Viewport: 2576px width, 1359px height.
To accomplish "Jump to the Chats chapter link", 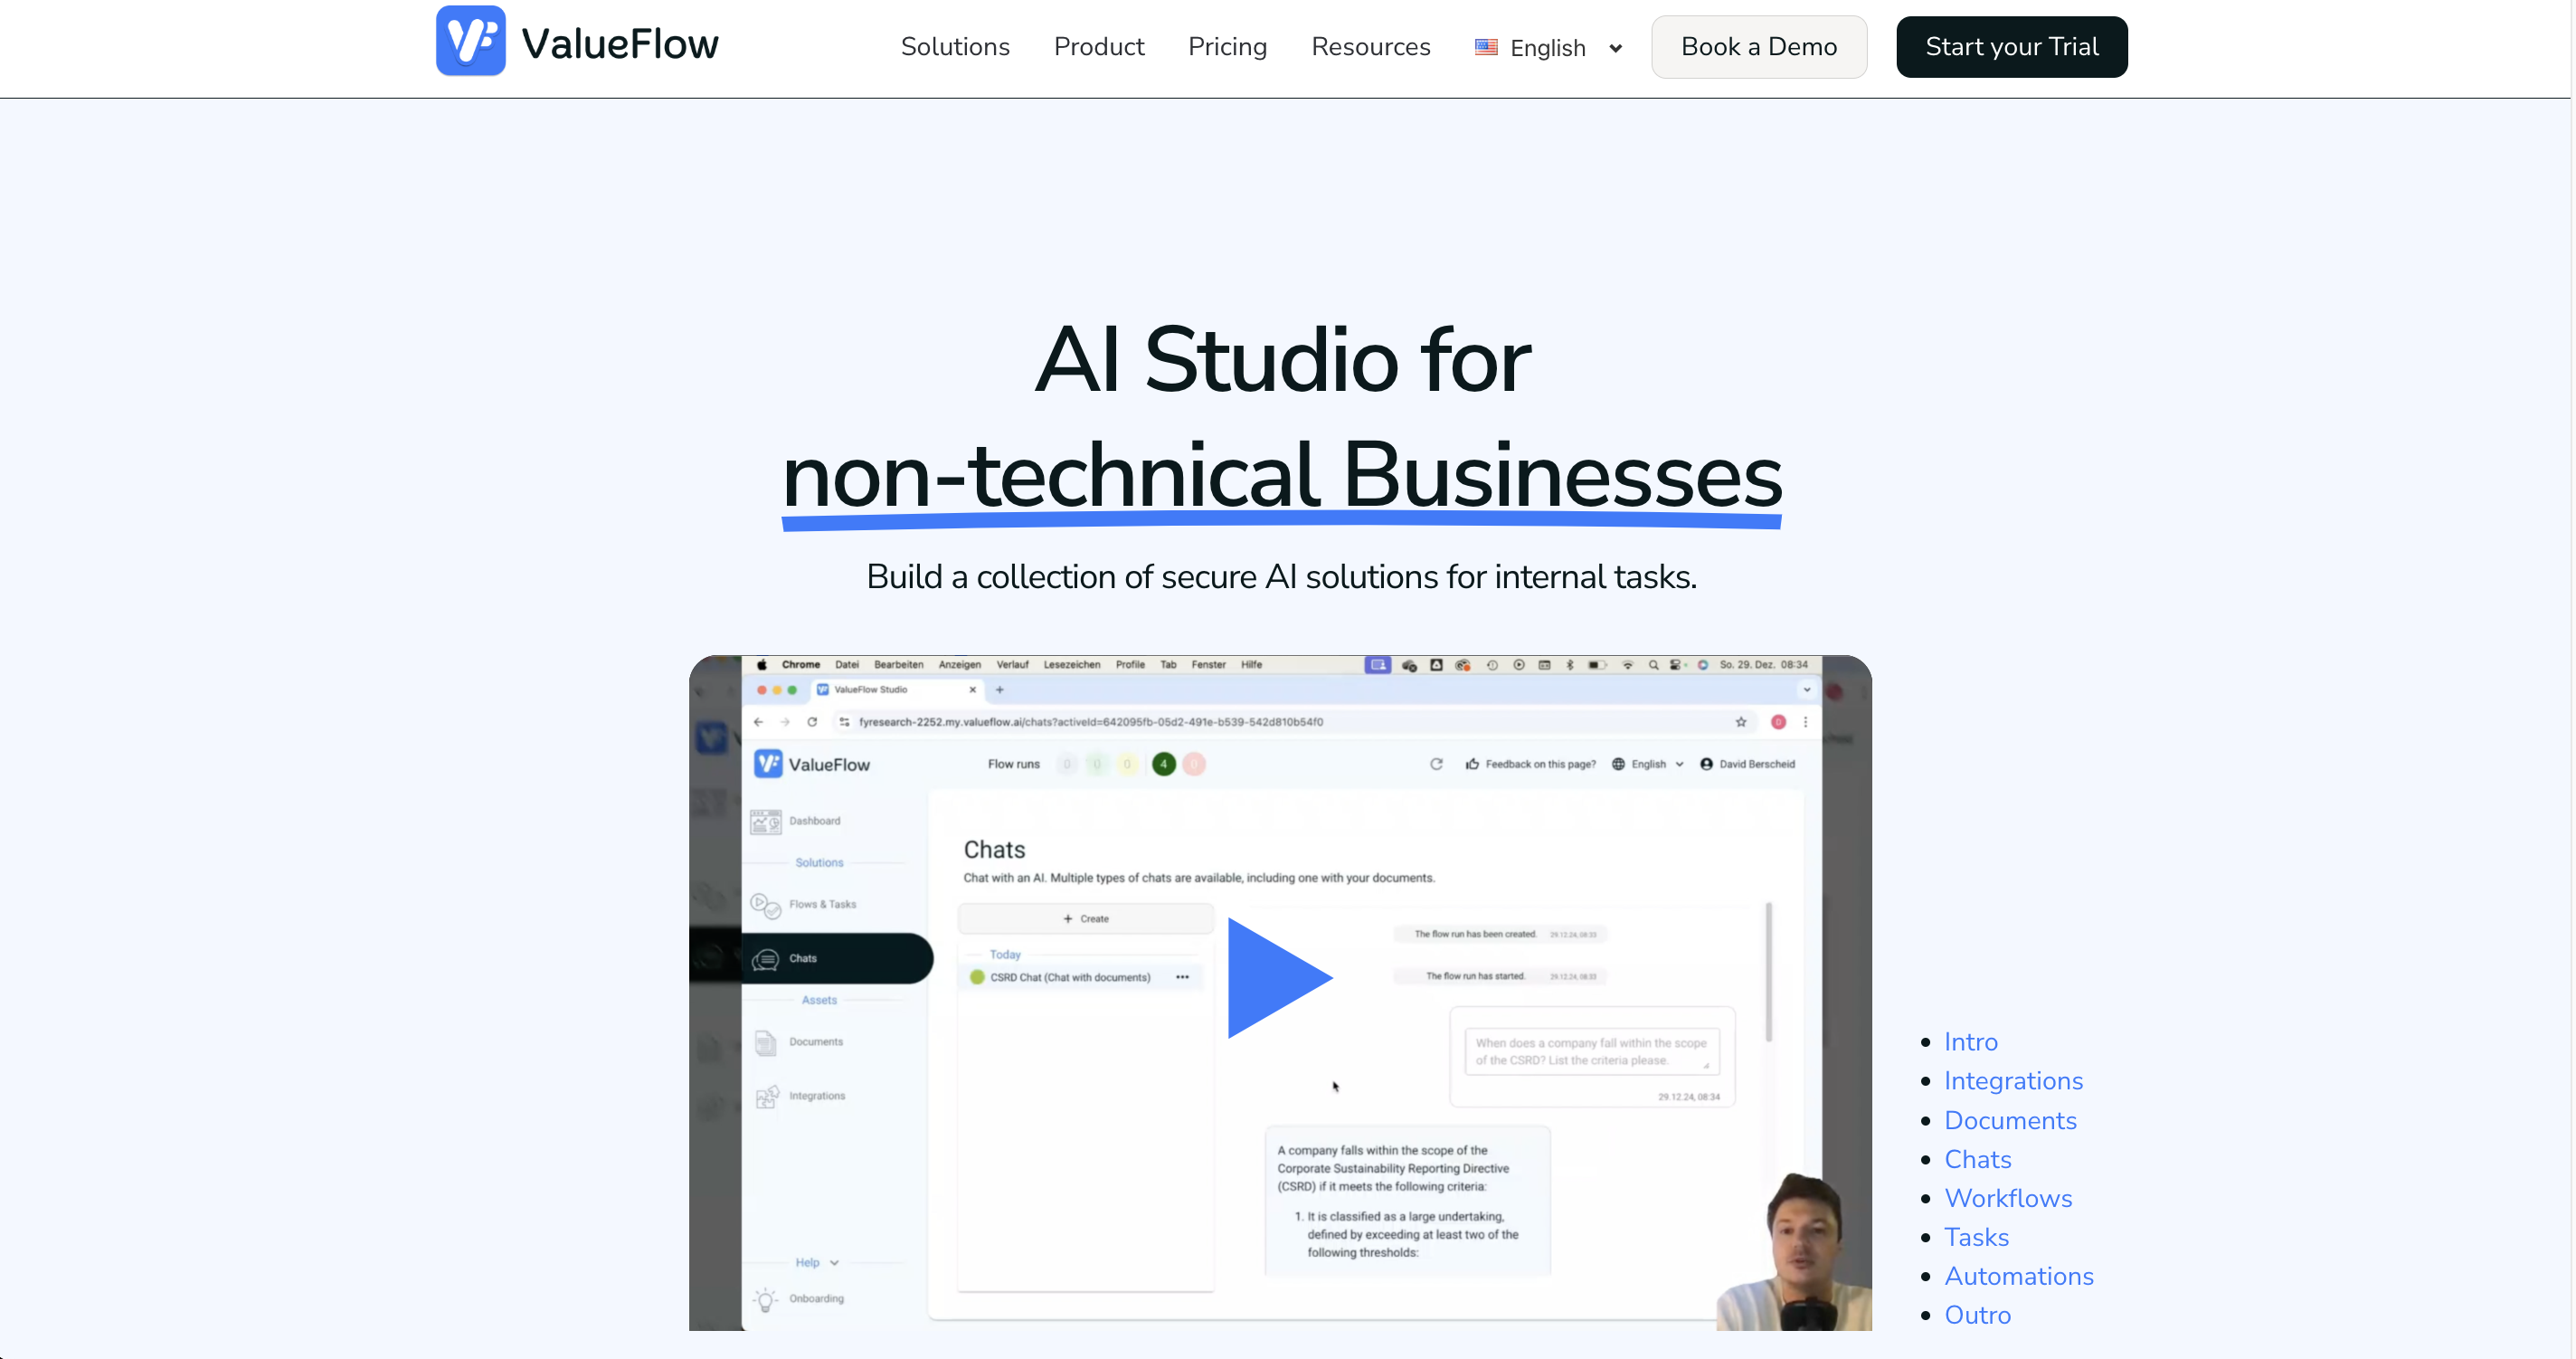I will click(1977, 1159).
